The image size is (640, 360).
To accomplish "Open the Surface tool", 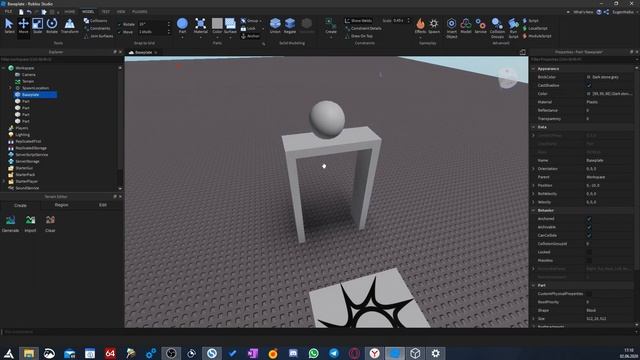I will (x=230, y=25).
